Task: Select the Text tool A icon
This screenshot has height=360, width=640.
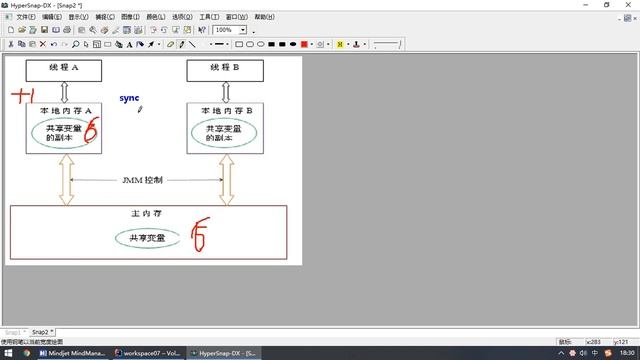Action: point(129,44)
